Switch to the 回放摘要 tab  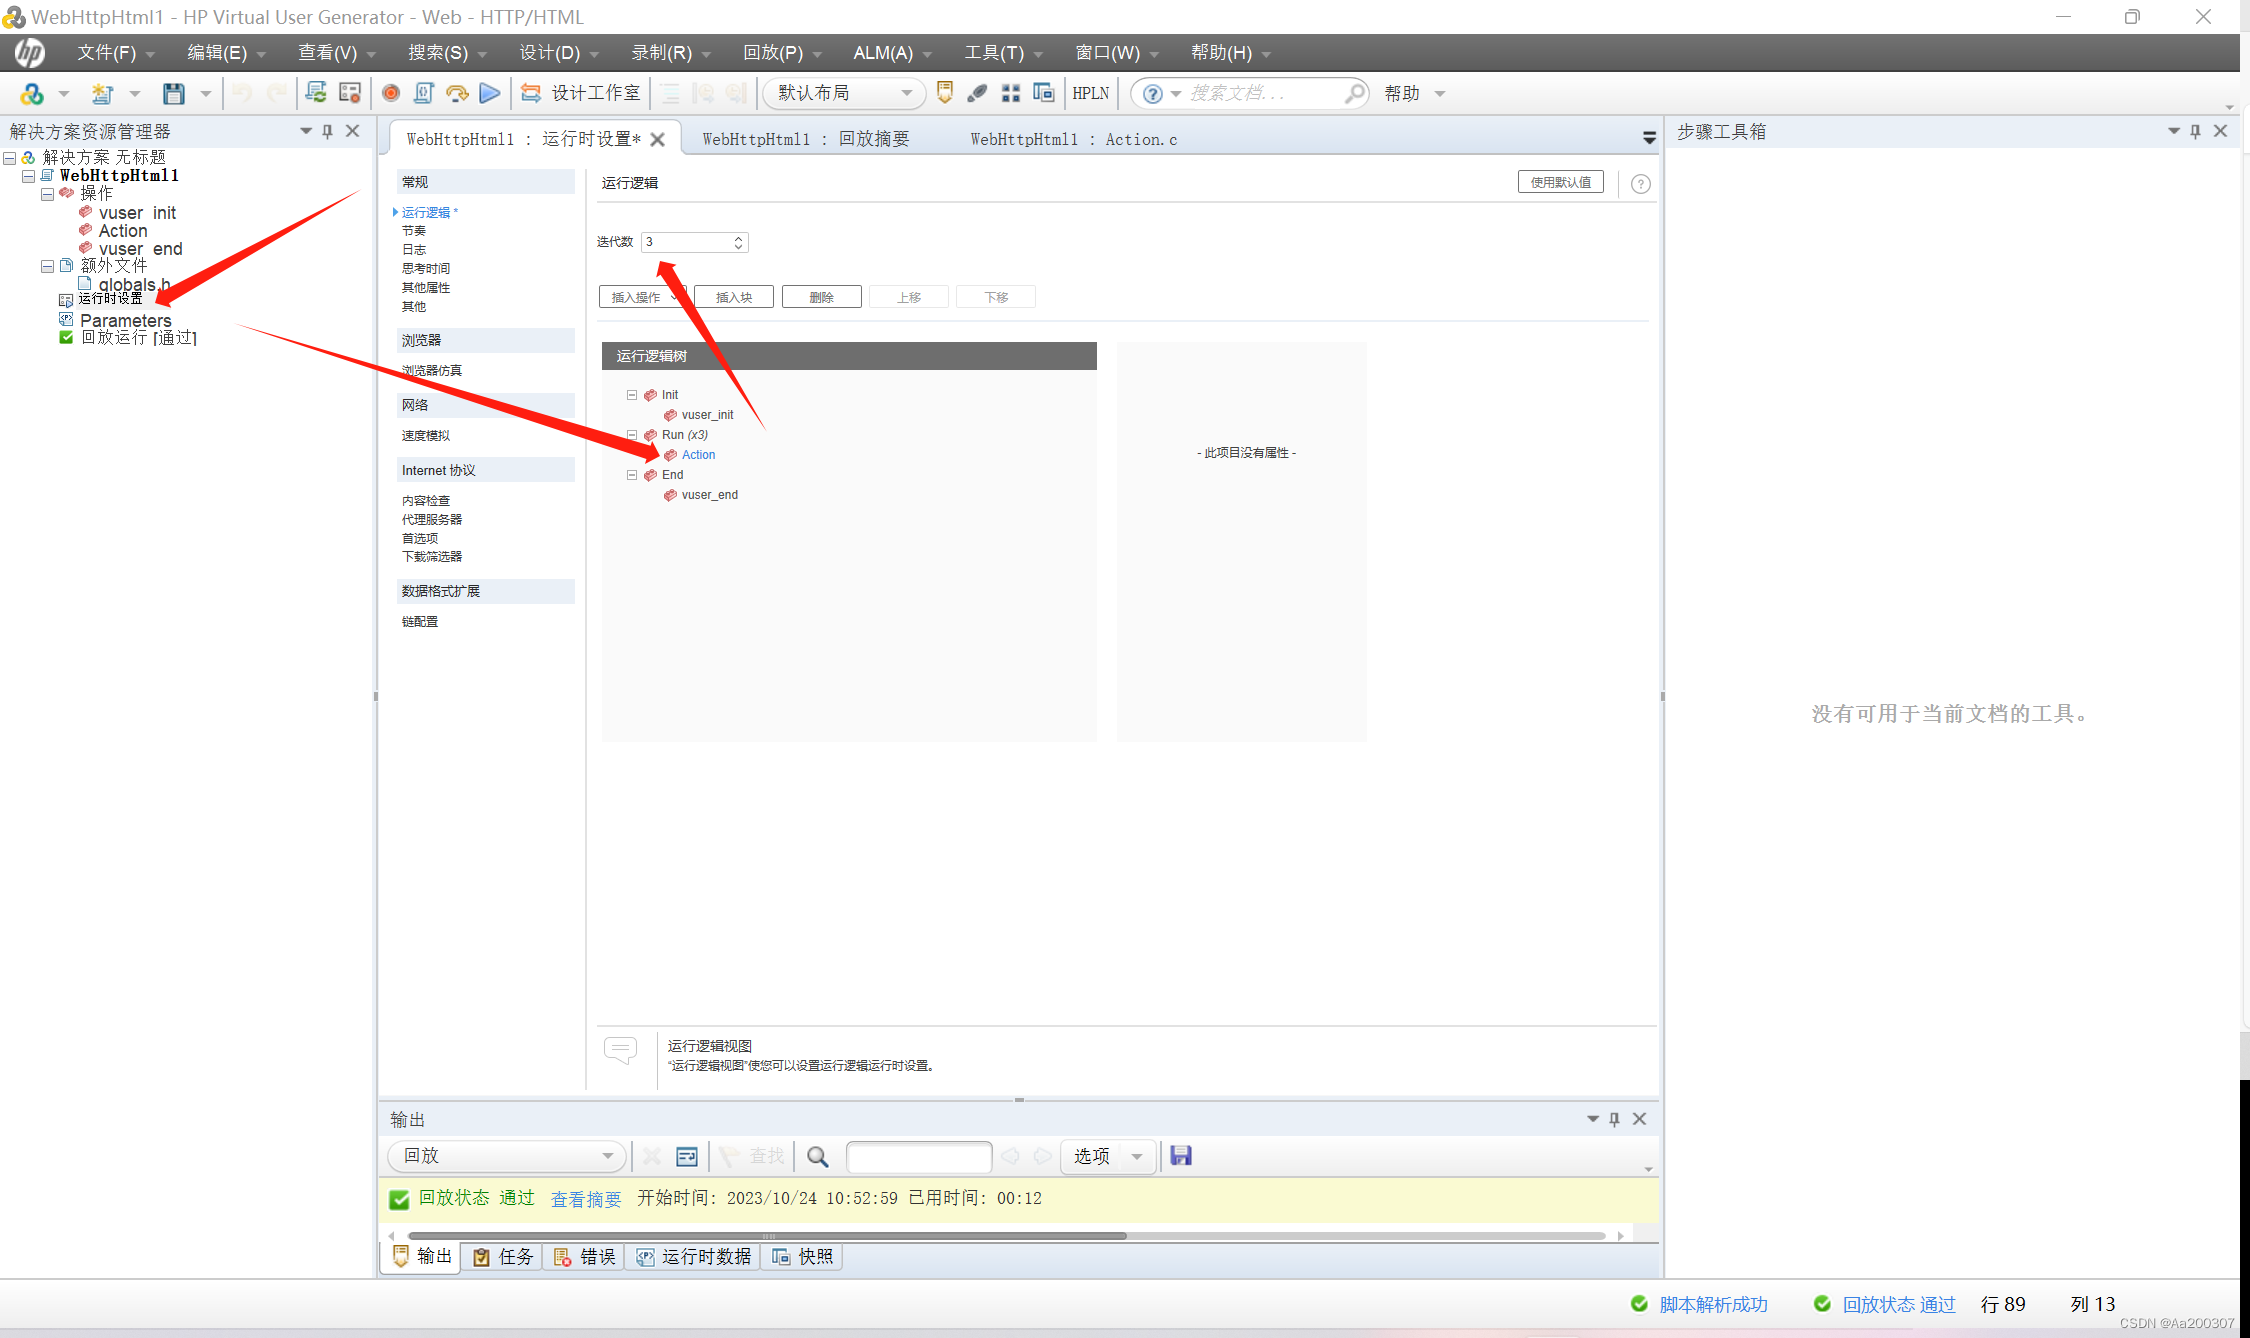(x=805, y=139)
